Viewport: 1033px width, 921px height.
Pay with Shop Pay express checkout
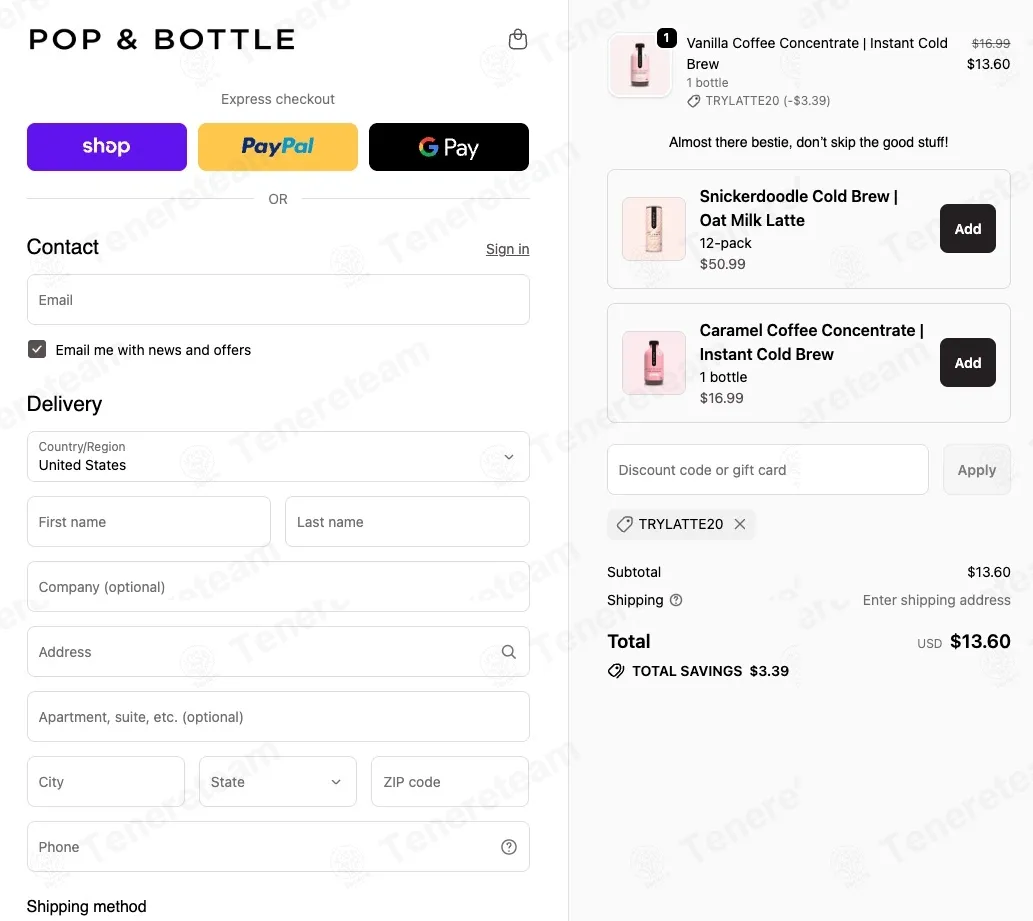tap(107, 147)
